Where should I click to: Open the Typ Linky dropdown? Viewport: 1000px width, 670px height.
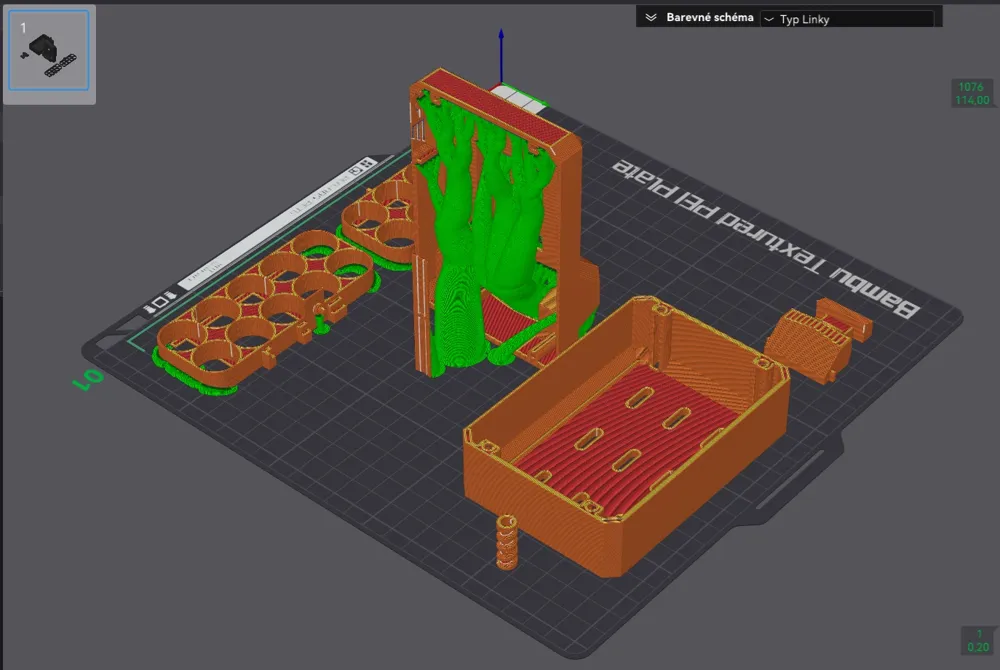pos(846,19)
